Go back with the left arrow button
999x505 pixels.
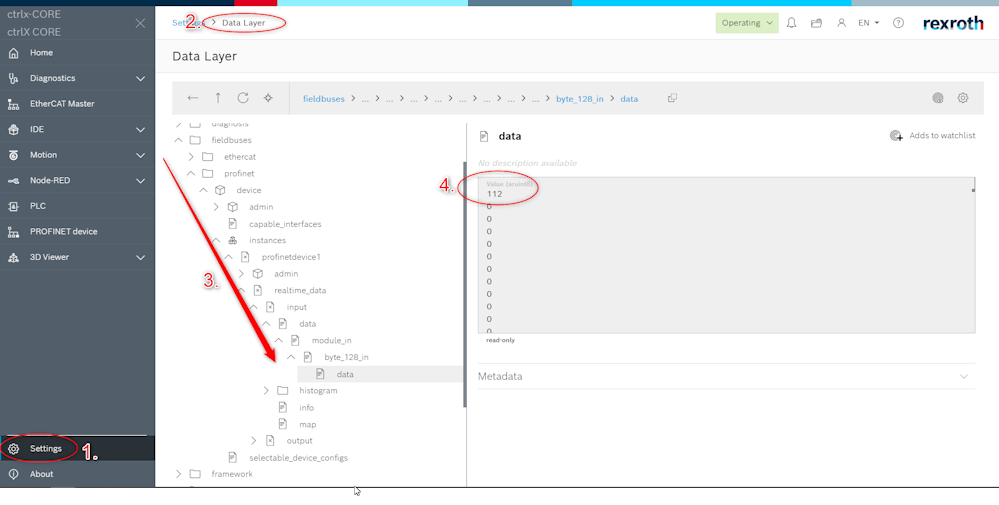(193, 98)
